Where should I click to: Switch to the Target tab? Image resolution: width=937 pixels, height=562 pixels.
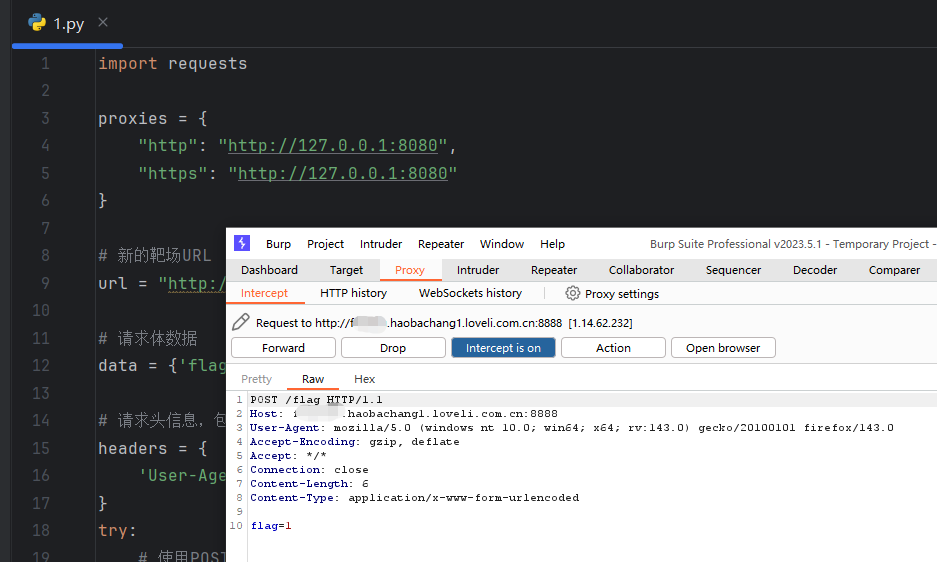[346, 270]
